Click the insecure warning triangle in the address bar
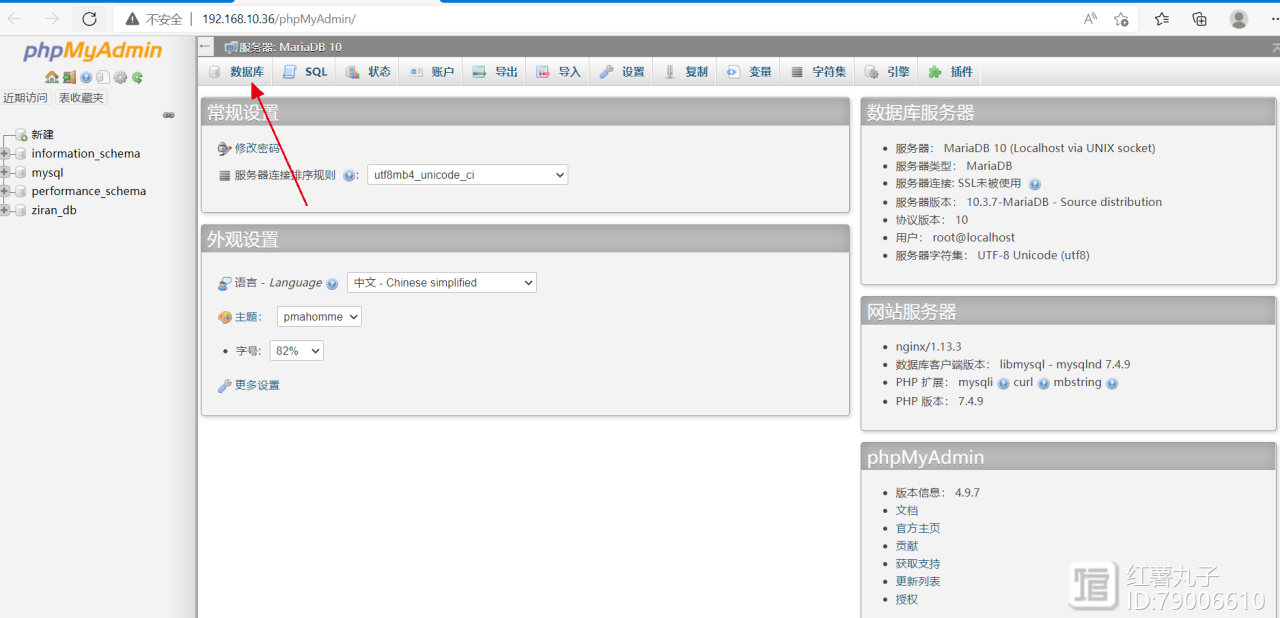1280x618 pixels. pyautogui.click(x=132, y=19)
